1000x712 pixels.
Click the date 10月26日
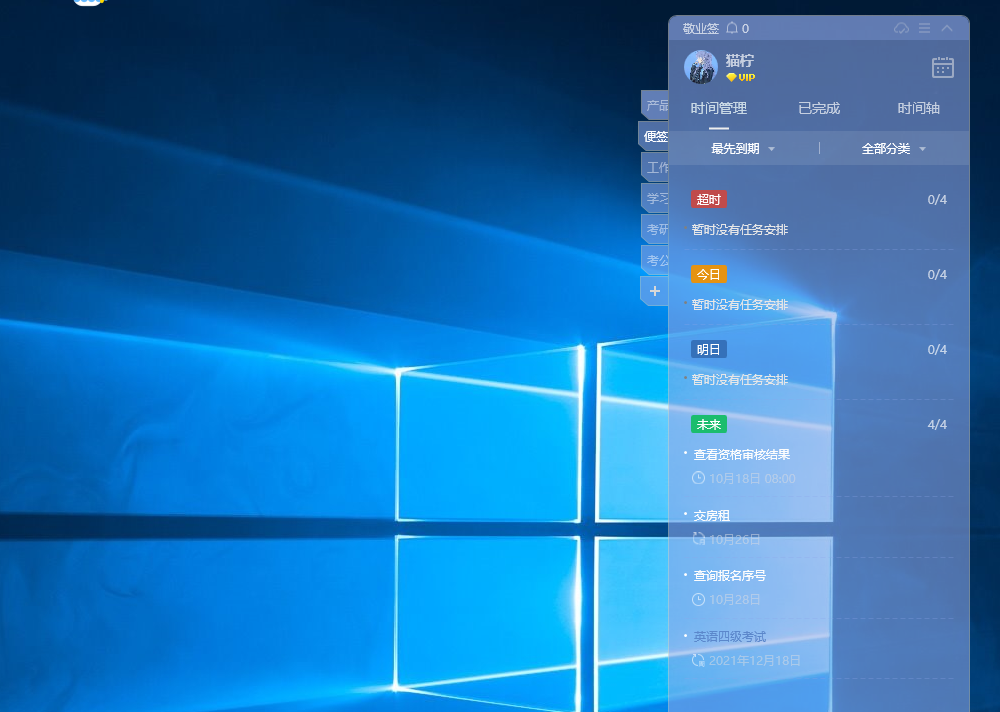coord(735,540)
